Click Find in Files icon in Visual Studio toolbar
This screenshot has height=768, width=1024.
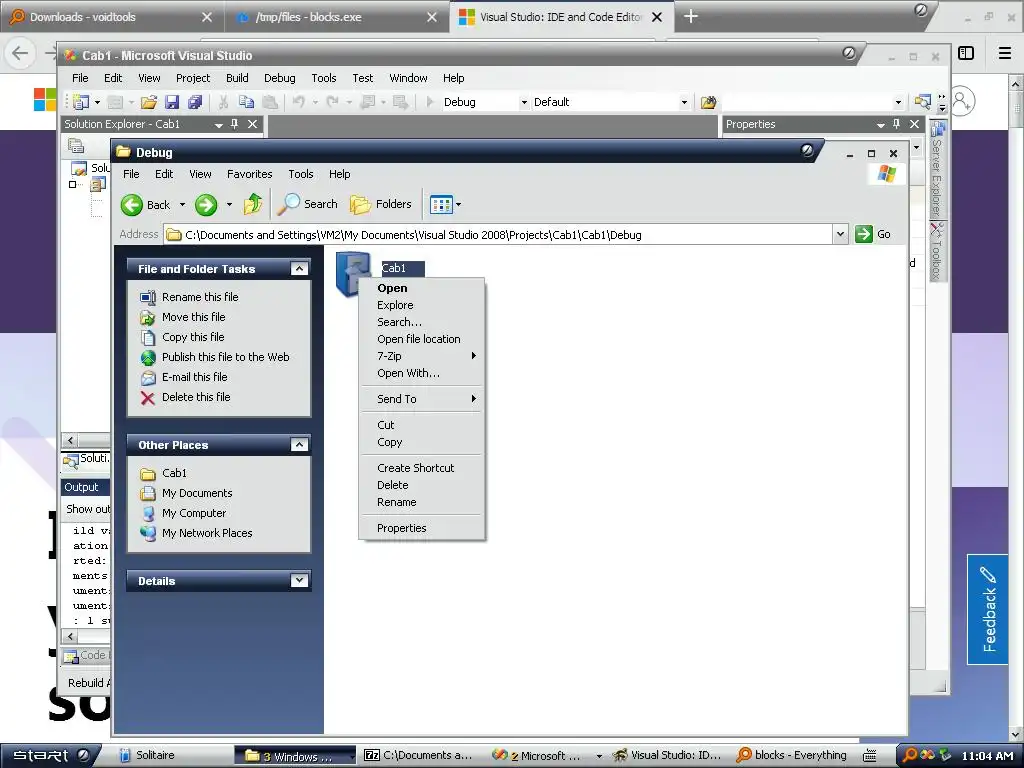709,102
